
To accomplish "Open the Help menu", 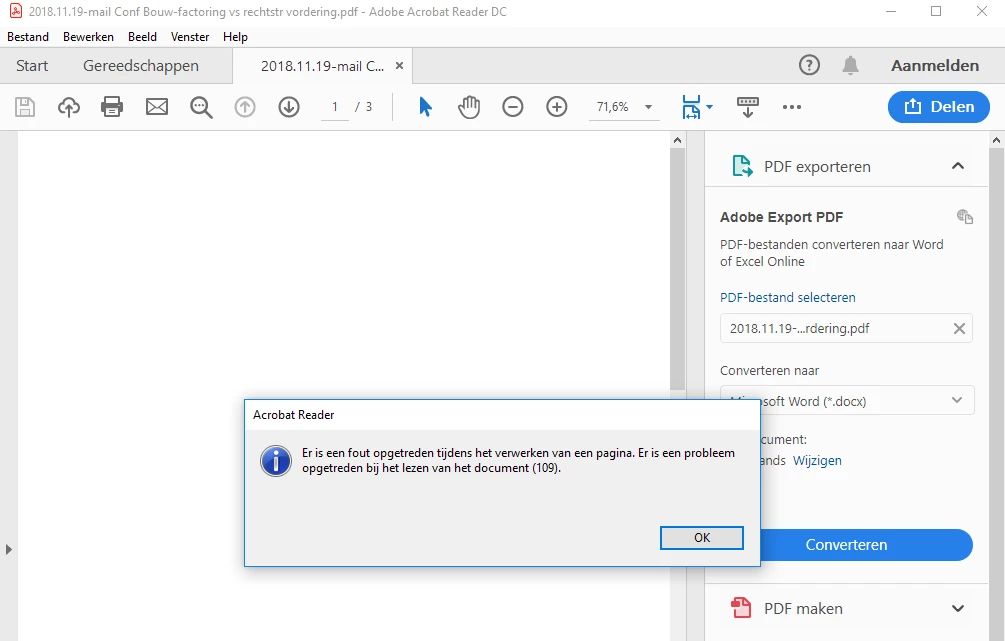I will point(235,37).
